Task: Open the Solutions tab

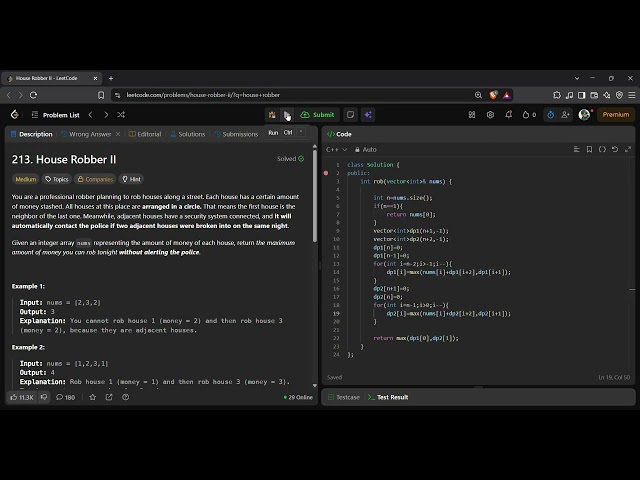Action: (188, 134)
